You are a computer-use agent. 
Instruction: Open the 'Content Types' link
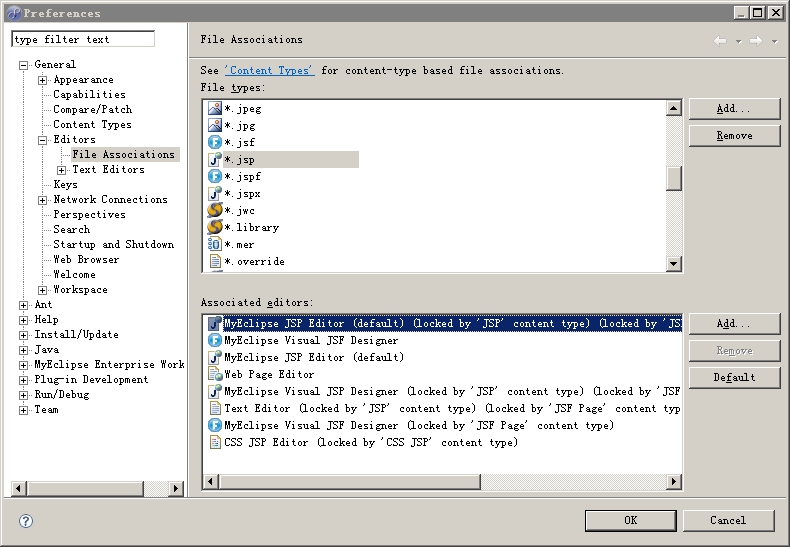point(269,71)
